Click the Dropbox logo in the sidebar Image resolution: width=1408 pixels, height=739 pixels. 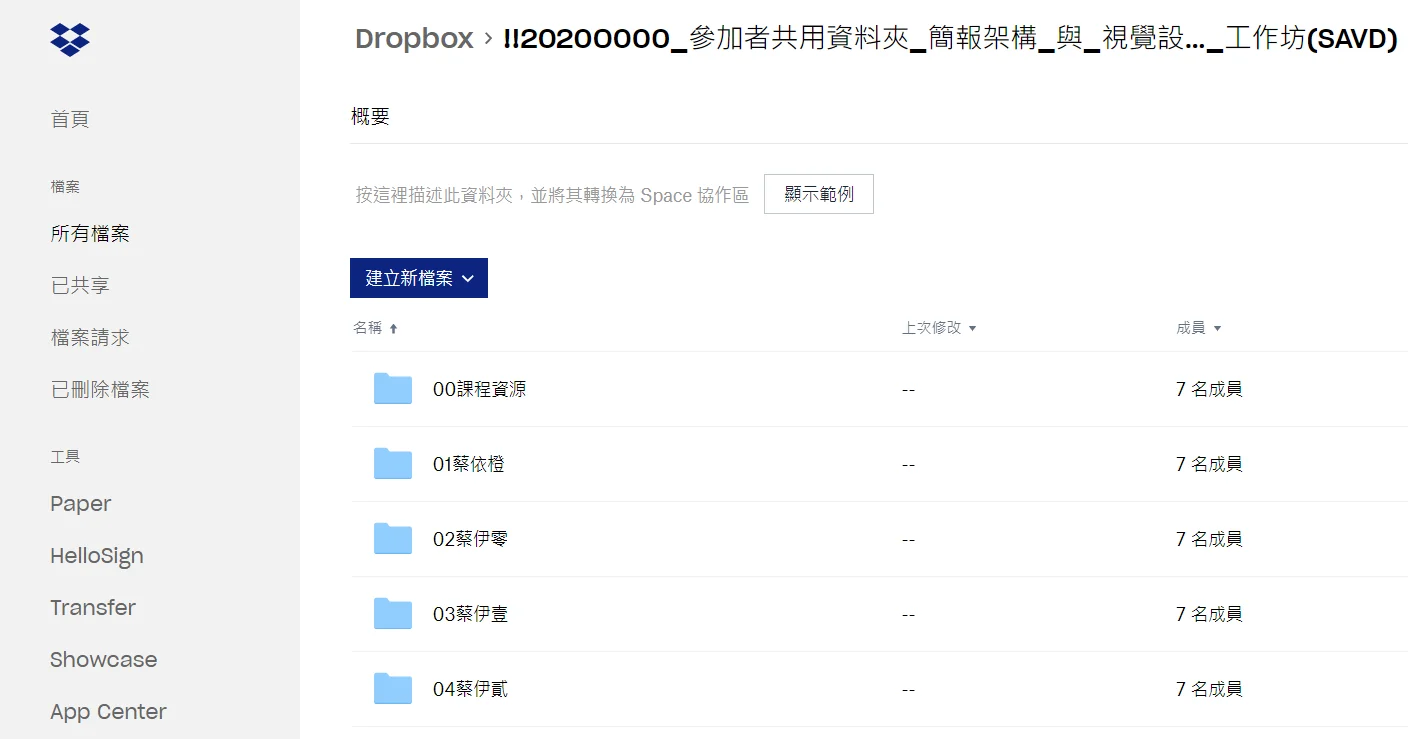point(70,39)
